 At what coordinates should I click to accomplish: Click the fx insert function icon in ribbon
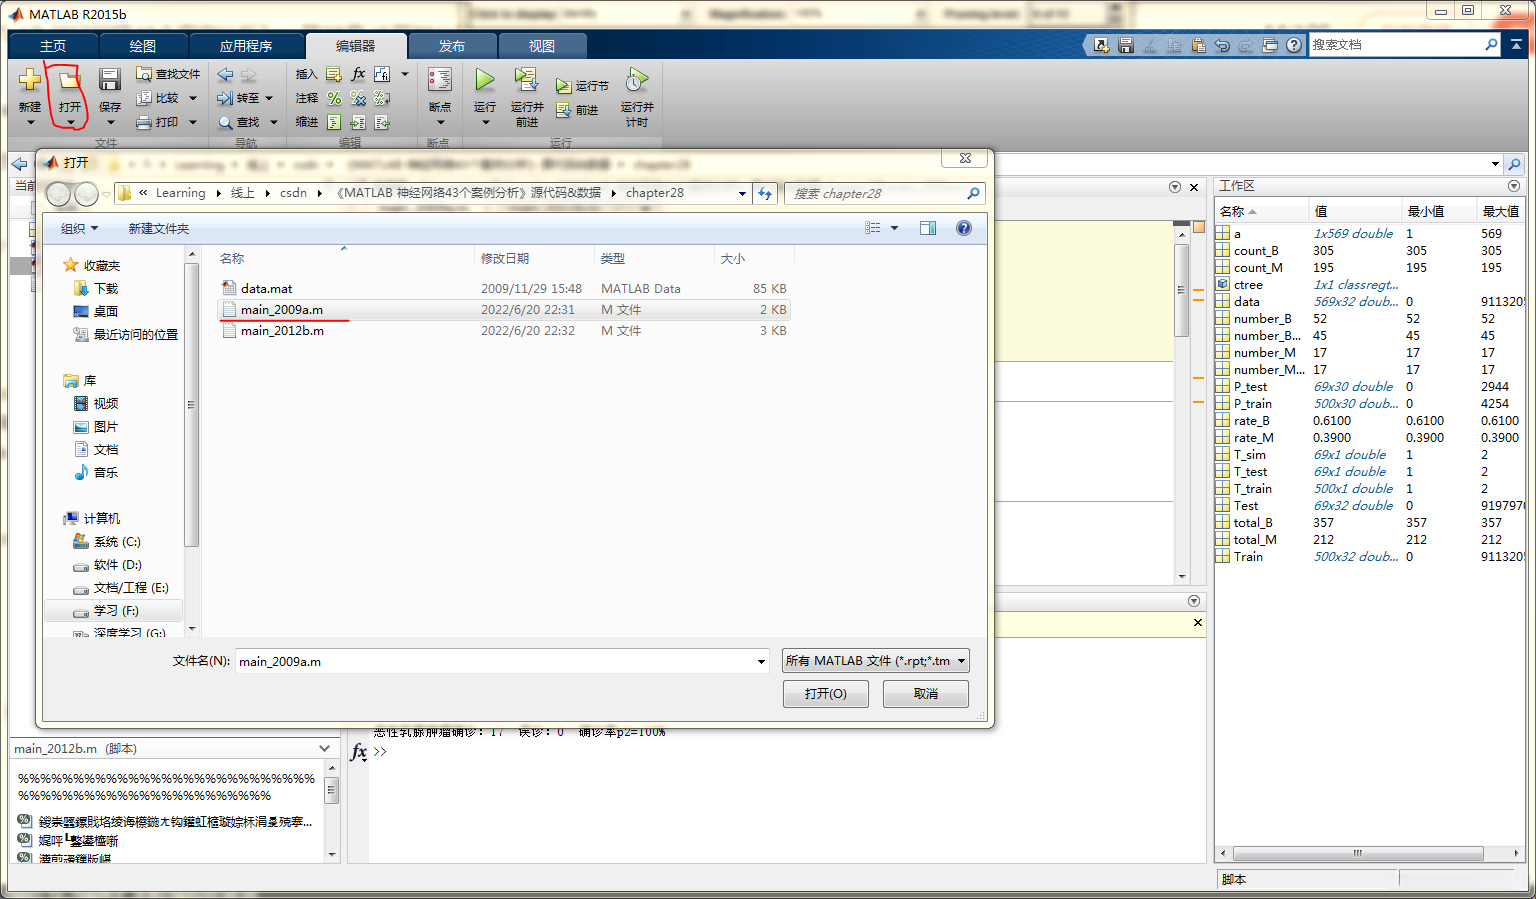[x=358, y=74]
